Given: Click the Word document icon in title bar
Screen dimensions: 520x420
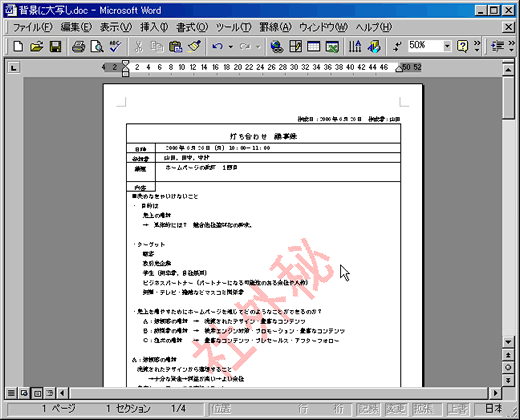Looking at the screenshot, I should tap(11, 10).
